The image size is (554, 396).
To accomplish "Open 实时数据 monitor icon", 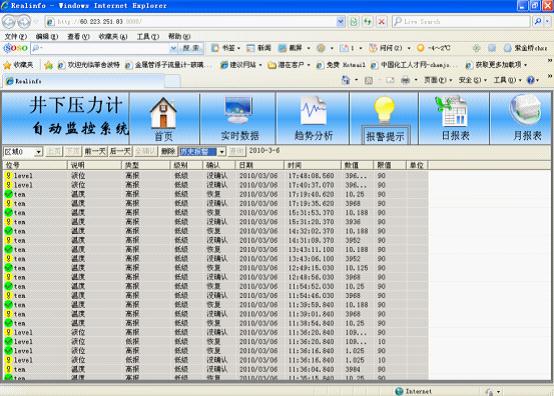I will [x=239, y=110].
